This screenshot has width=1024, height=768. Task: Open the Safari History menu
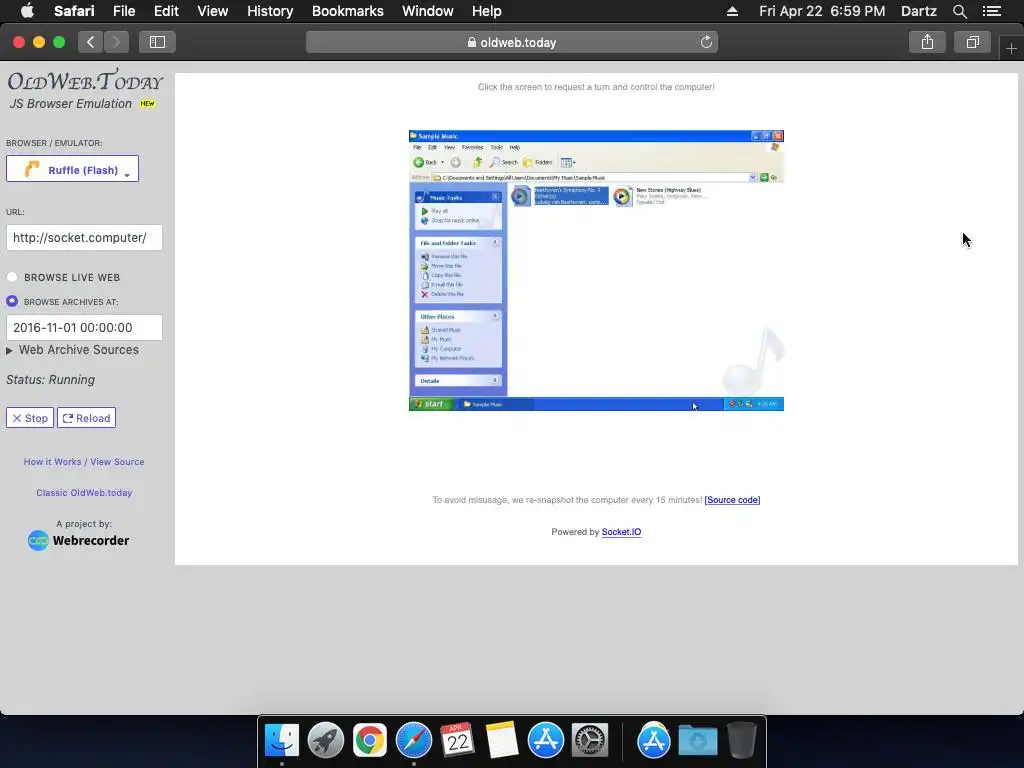[270, 11]
